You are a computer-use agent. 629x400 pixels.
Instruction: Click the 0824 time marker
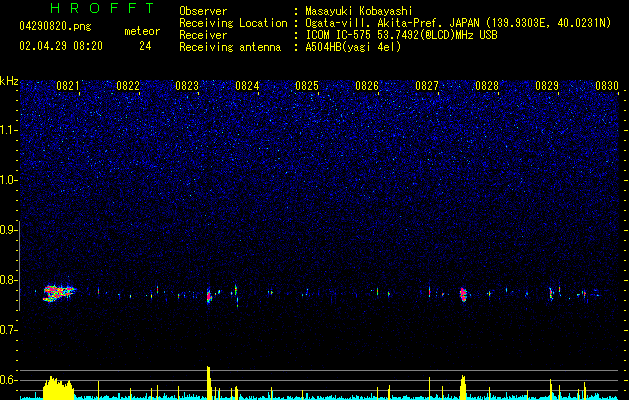pos(247,86)
